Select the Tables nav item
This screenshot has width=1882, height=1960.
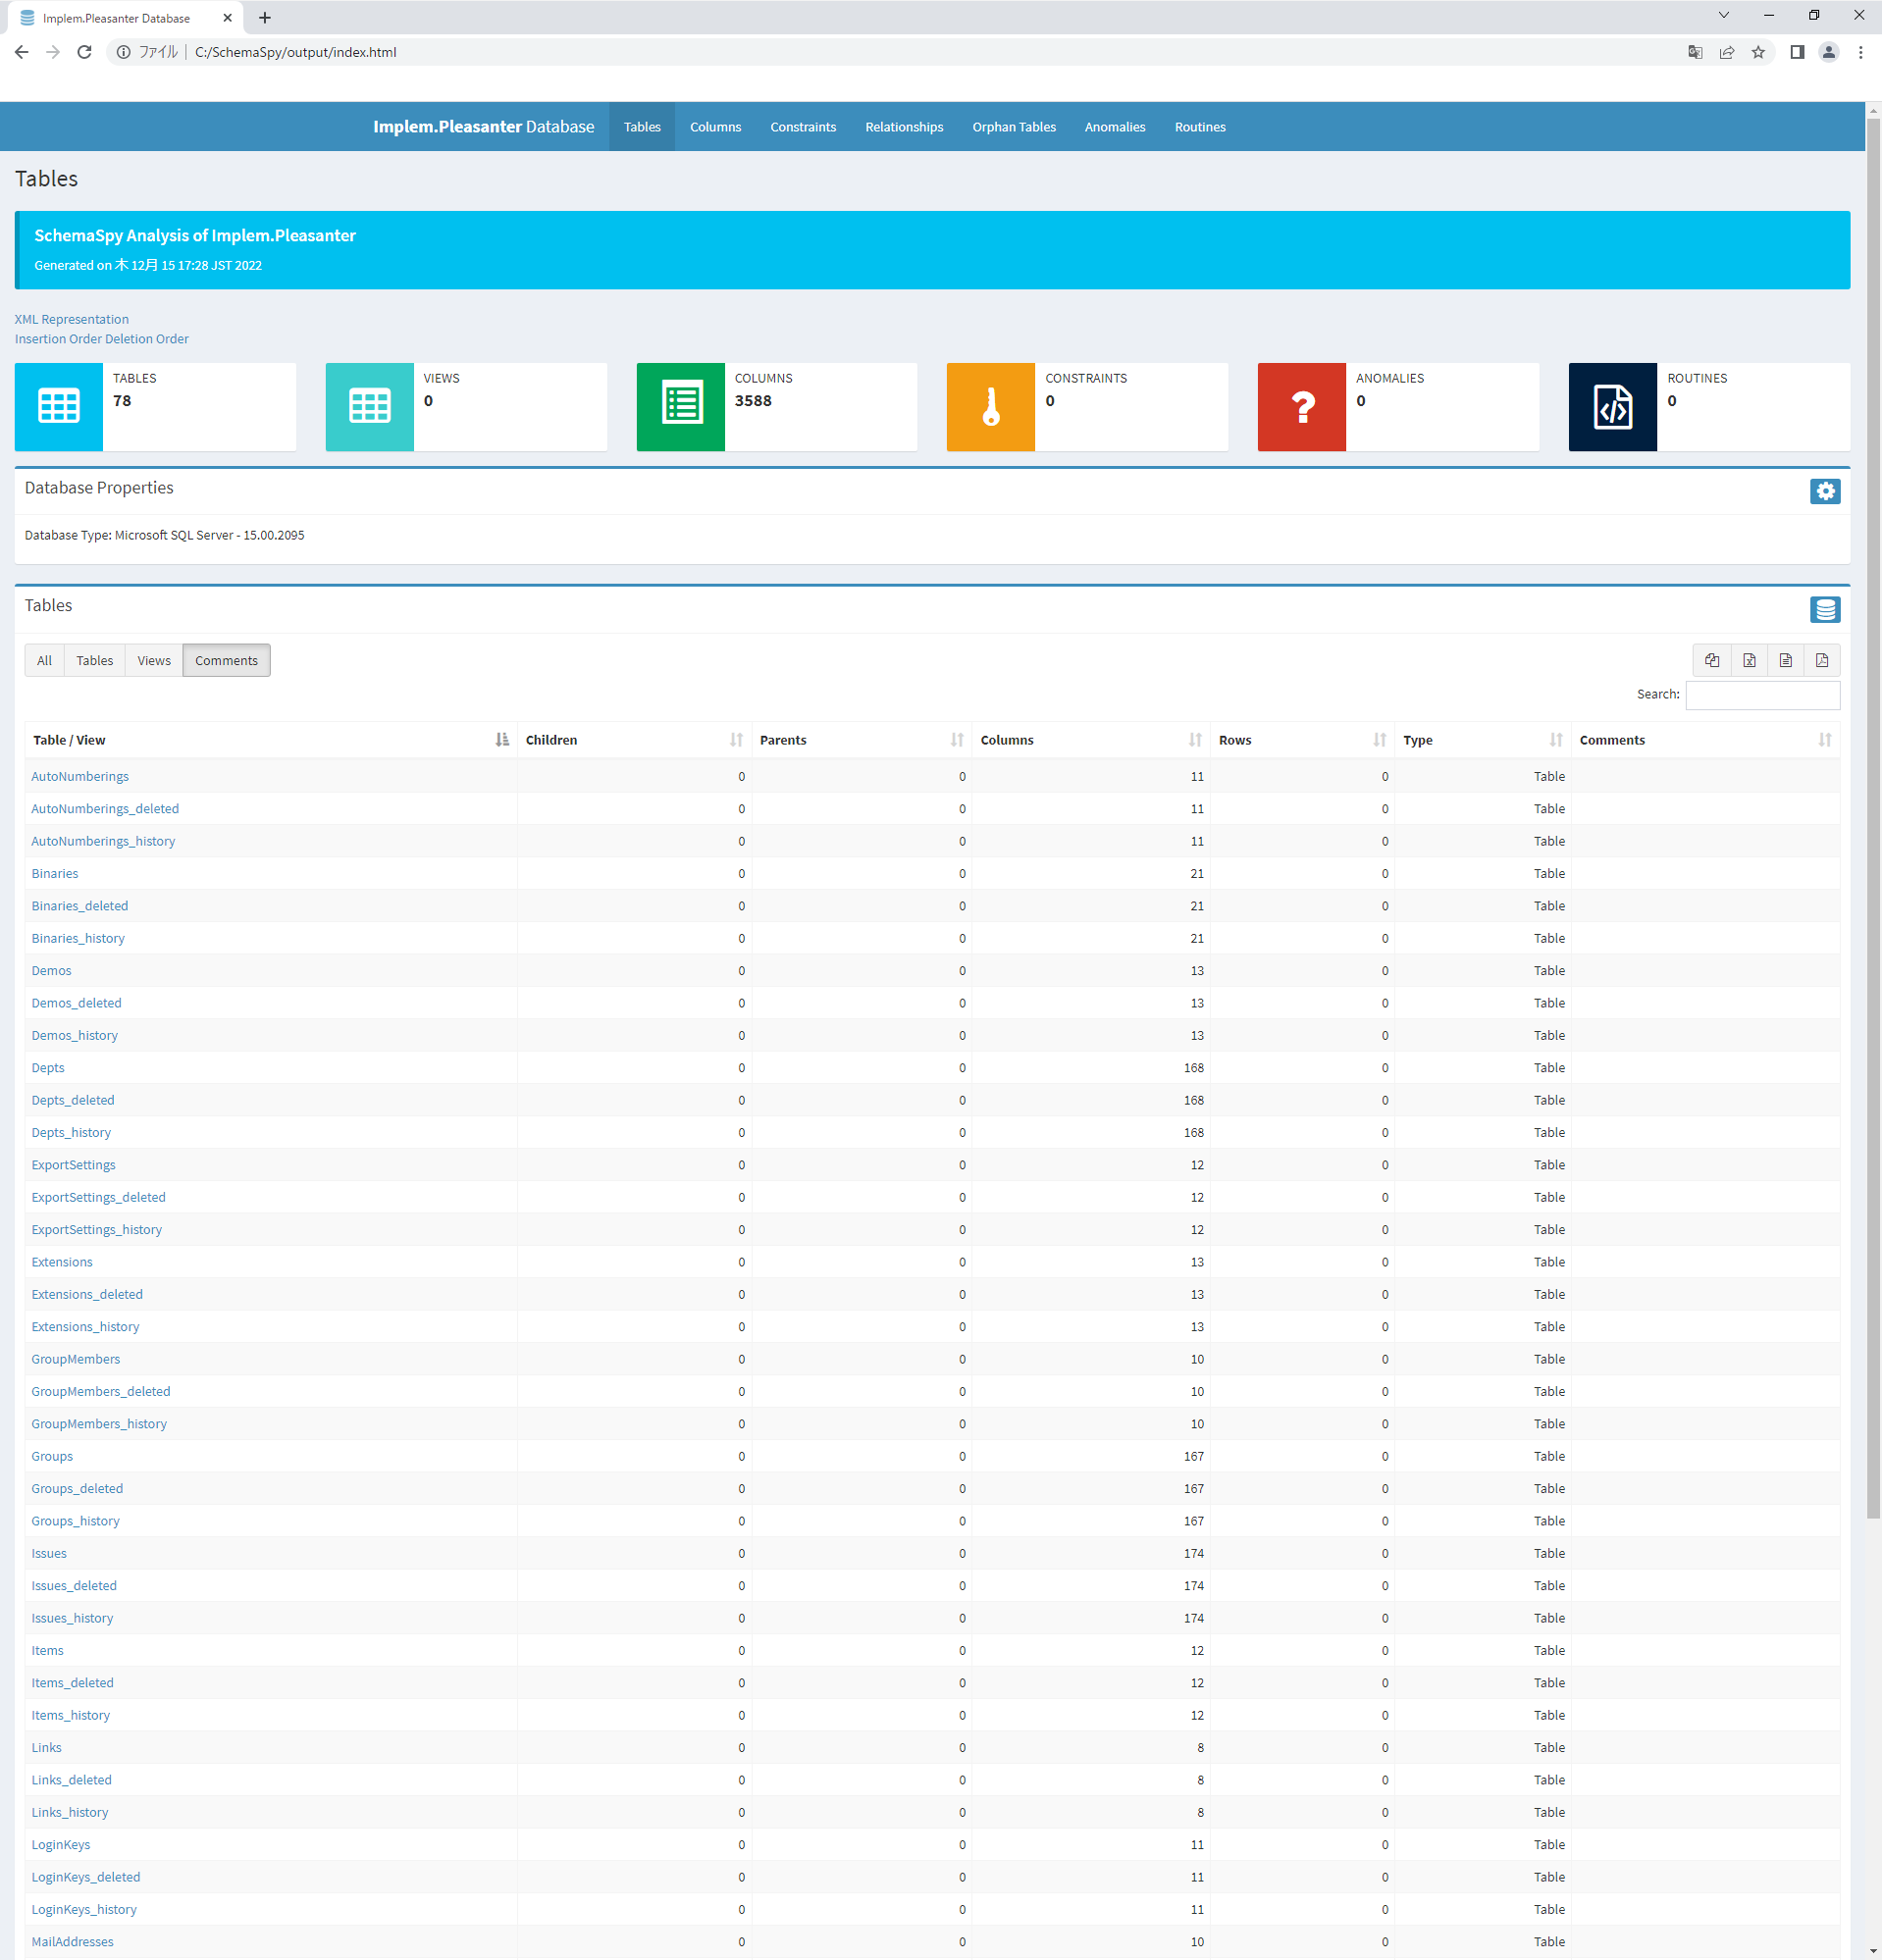642,127
